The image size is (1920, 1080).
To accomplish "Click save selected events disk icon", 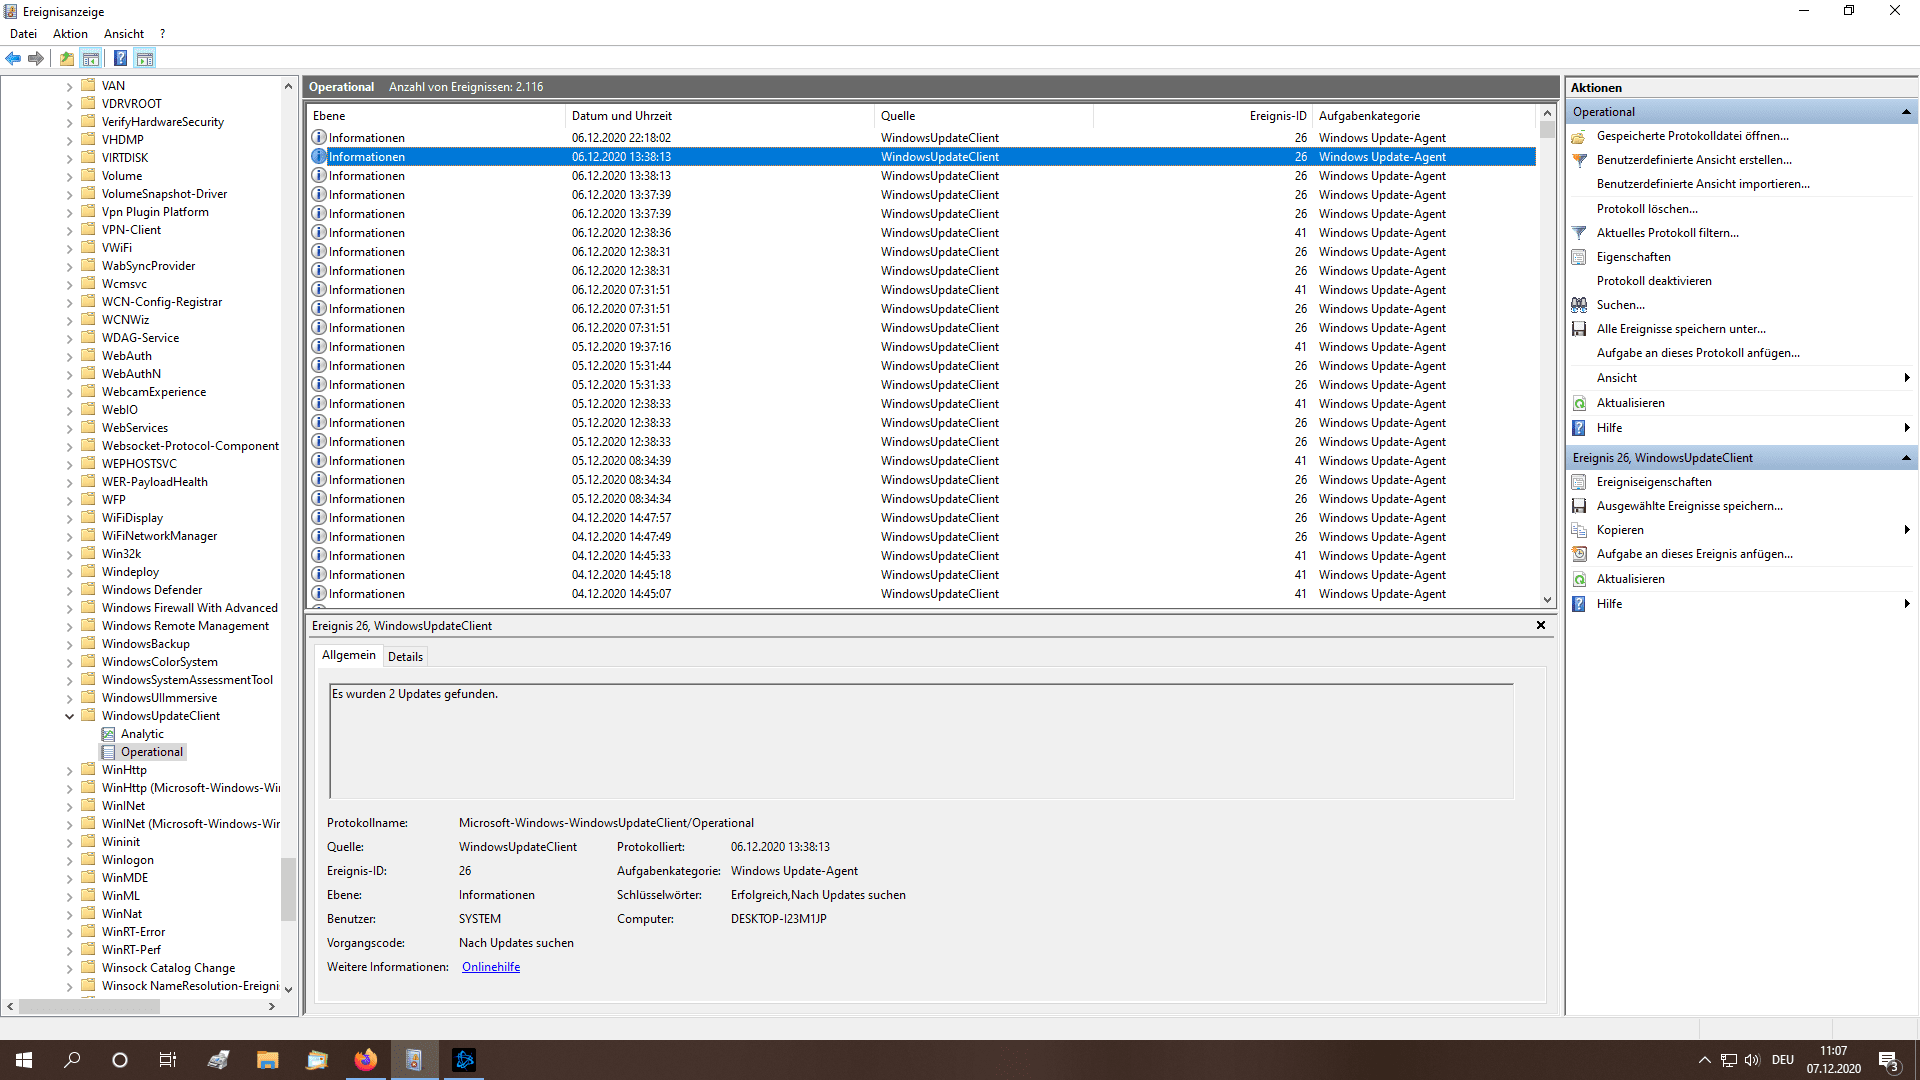I will pos(1579,506).
